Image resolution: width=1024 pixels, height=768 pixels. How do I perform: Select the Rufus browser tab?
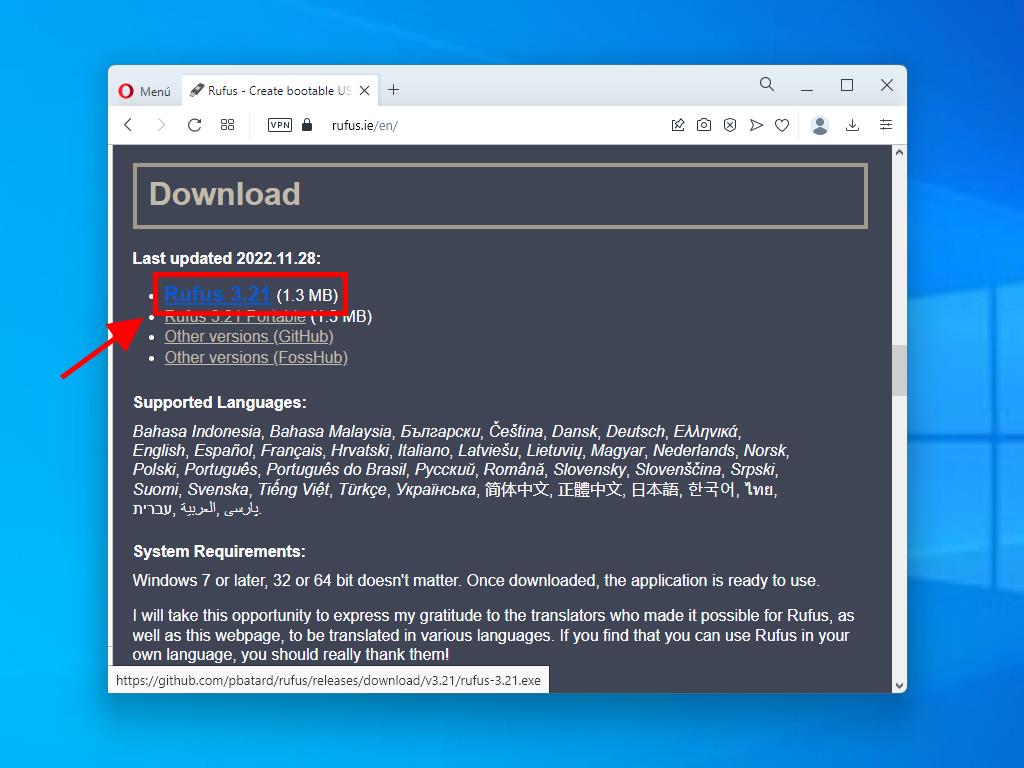point(270,91)
